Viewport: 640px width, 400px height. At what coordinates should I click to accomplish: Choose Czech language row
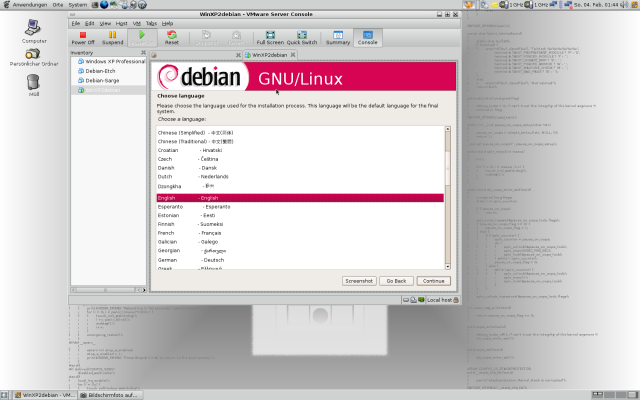300,159
